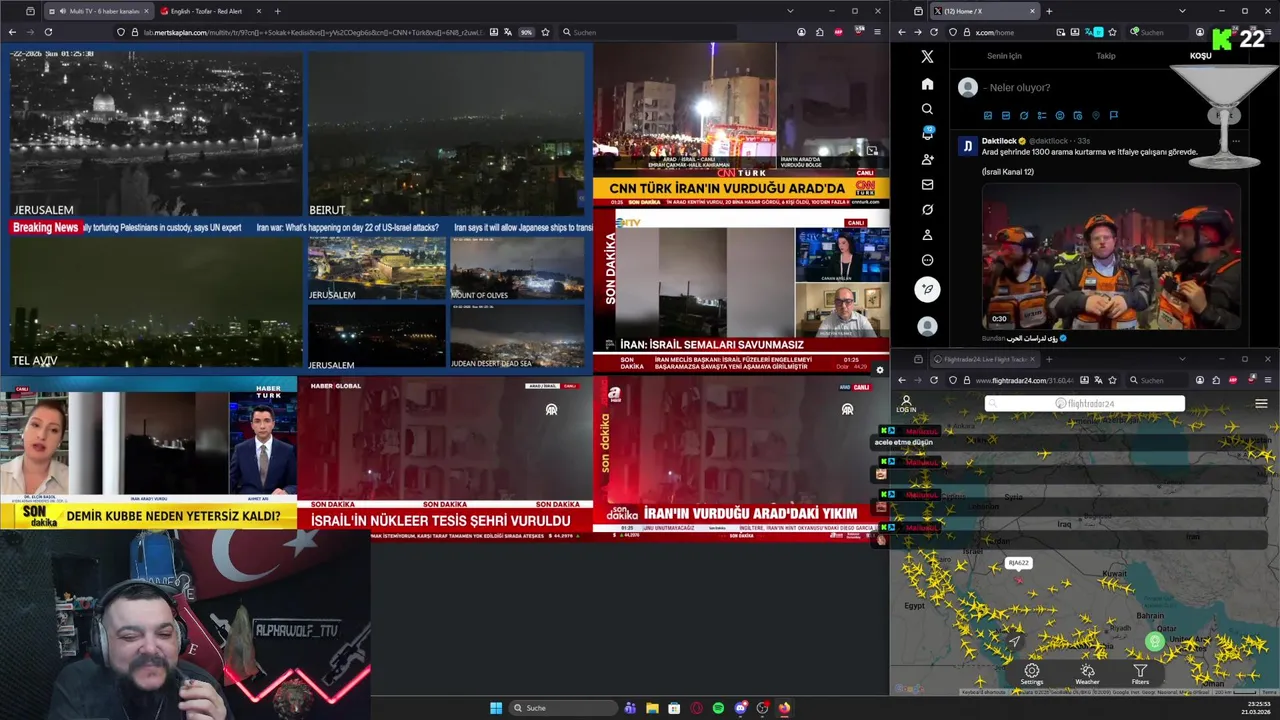This screenshot has width=1280, height=720.
Task: Play Daktilock rescue workers video
Action: click(x=1111, y=257)
